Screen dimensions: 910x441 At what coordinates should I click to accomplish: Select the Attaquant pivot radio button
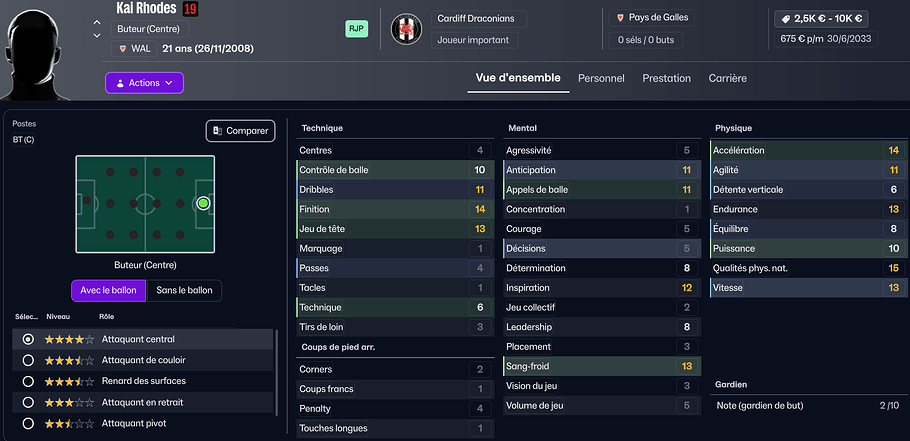pyautogui.click(x=28, y=423)
